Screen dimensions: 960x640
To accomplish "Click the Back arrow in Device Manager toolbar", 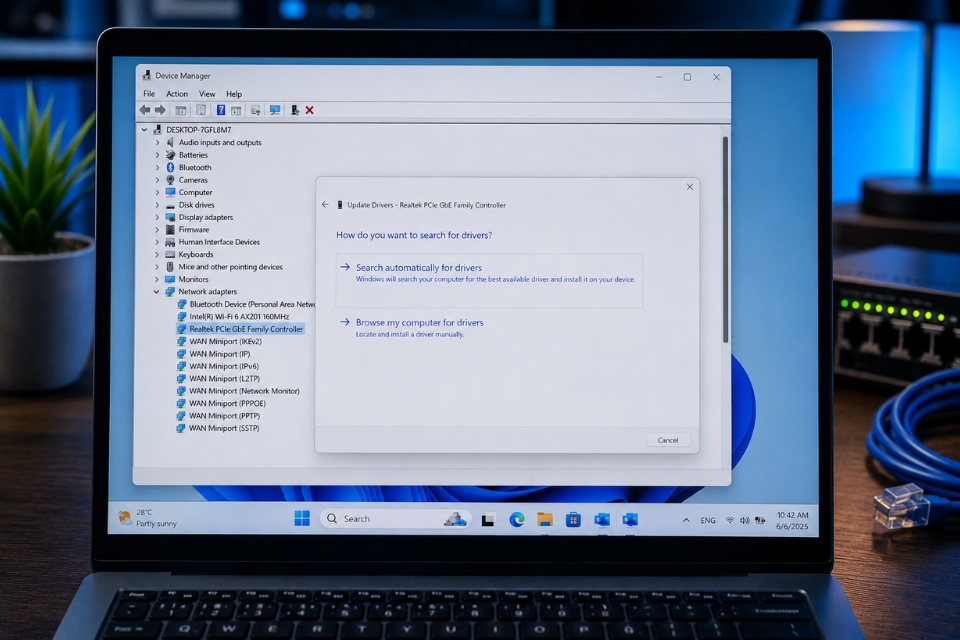I will [x=144, y=110].
